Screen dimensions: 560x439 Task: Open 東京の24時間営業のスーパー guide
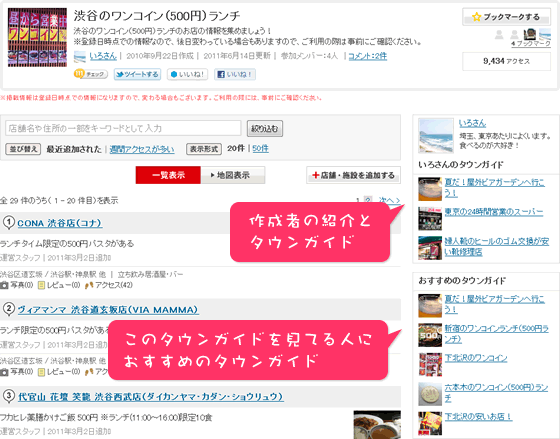494,212
